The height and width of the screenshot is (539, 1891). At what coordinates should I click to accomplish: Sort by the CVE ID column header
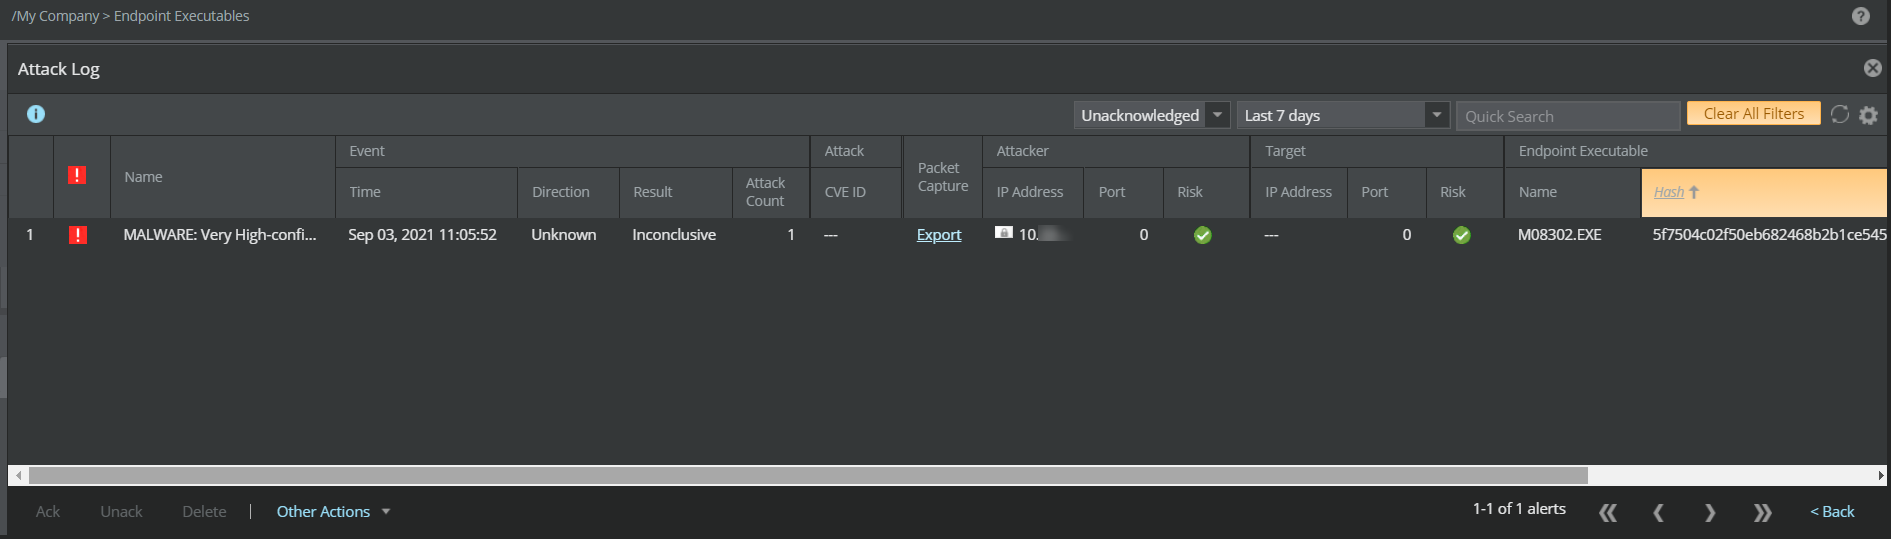pyautogui.click(x=856, y=192)
